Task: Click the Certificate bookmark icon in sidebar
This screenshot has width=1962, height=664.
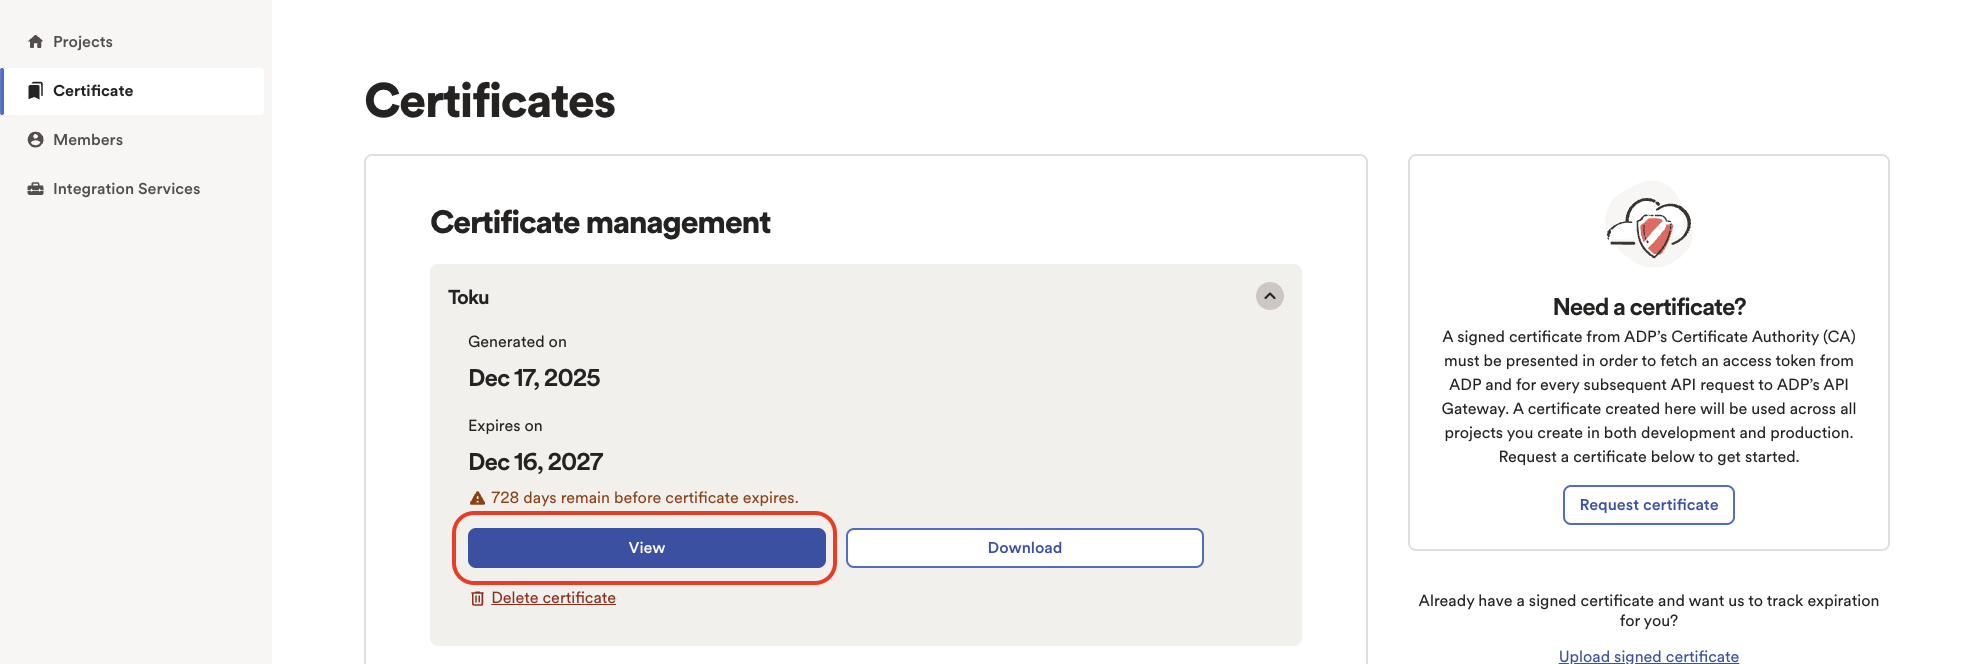Action: [x=36, y=91]
